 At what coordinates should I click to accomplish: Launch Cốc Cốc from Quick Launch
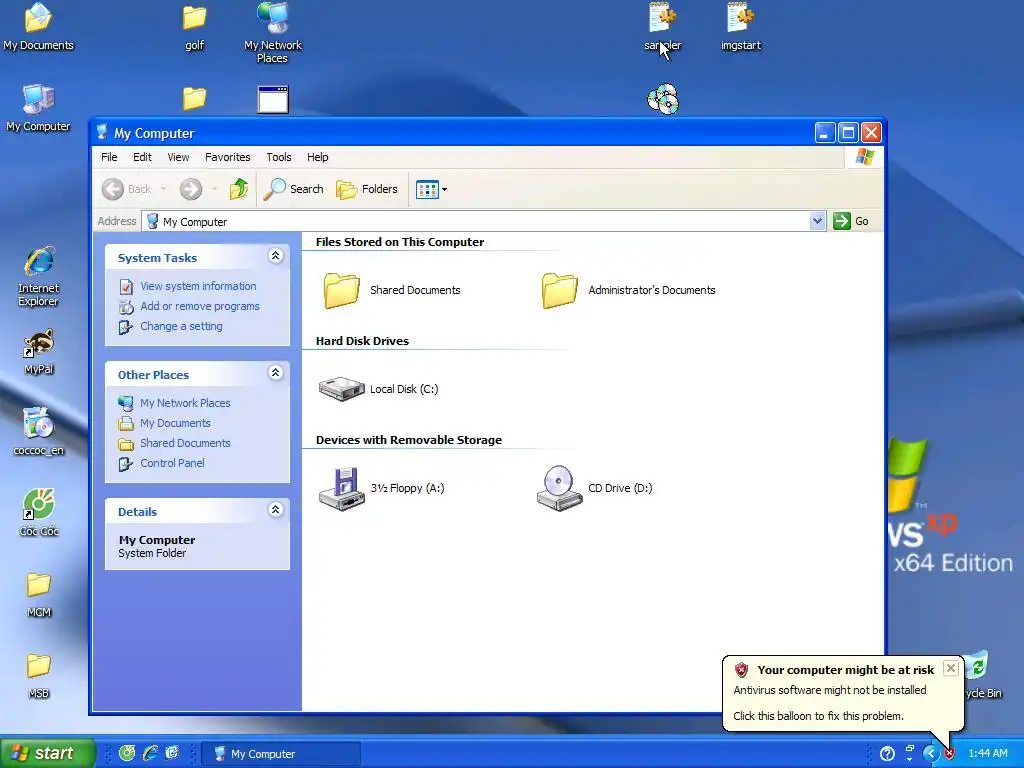(127, 753)
